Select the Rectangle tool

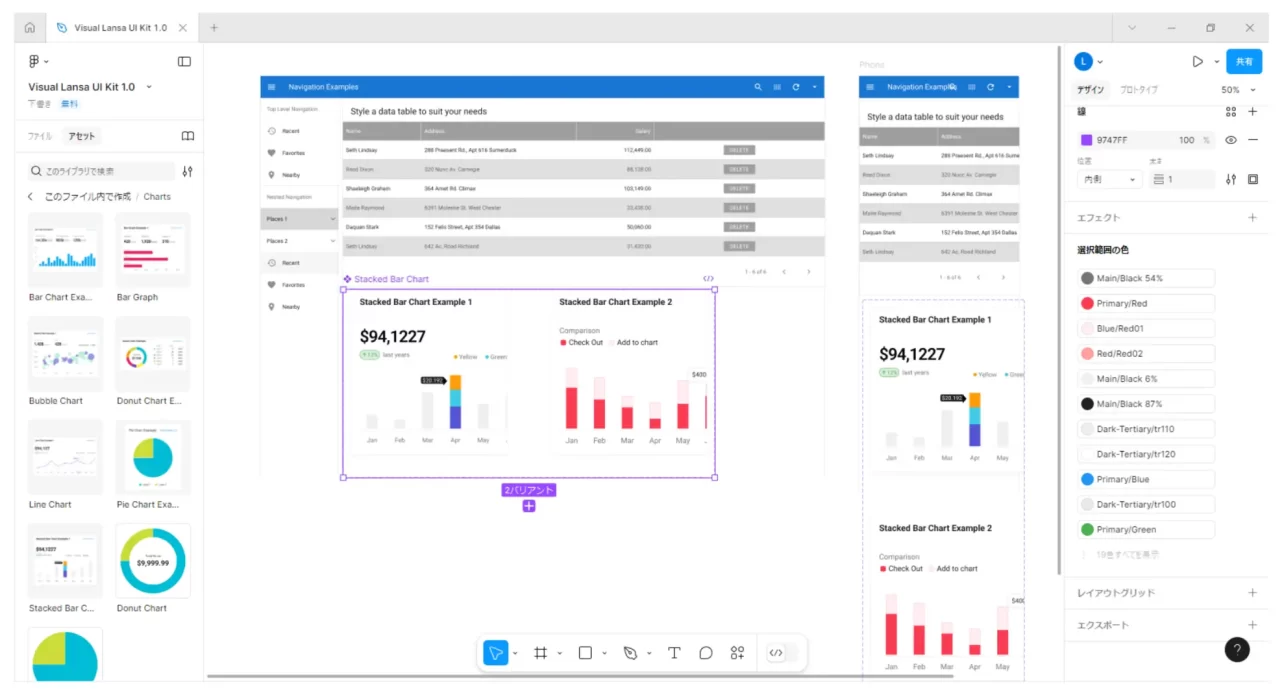point(585,652)
